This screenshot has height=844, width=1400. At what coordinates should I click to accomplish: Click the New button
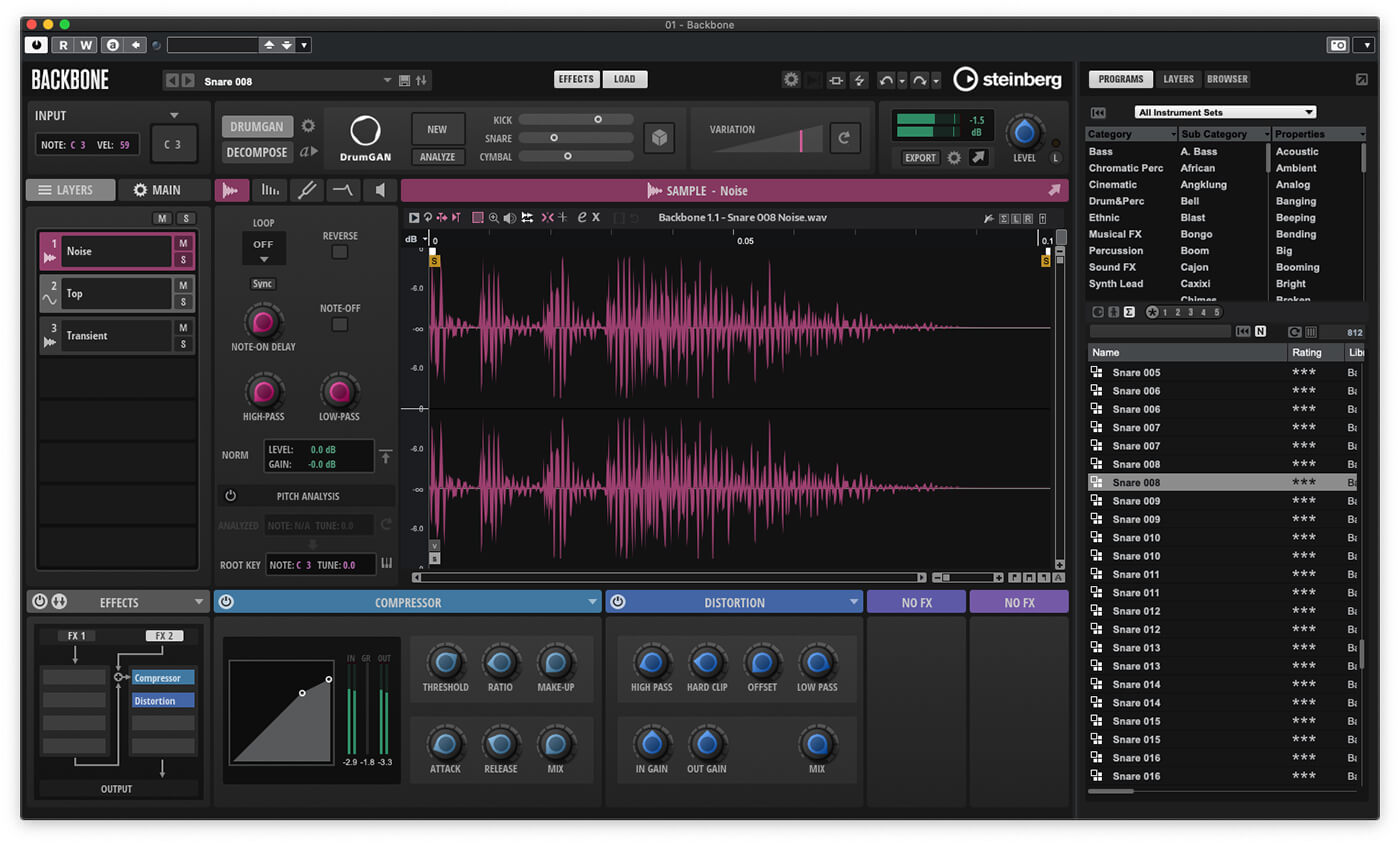(x=438, y=129)
